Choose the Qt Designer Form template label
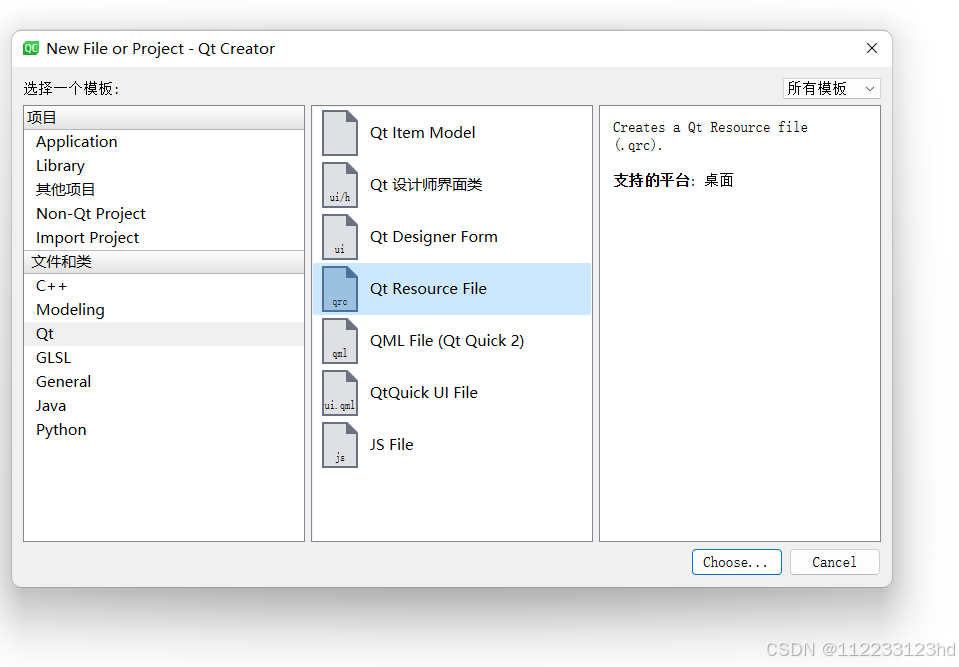This screenshot has width=959, height=667. (434, 237)
